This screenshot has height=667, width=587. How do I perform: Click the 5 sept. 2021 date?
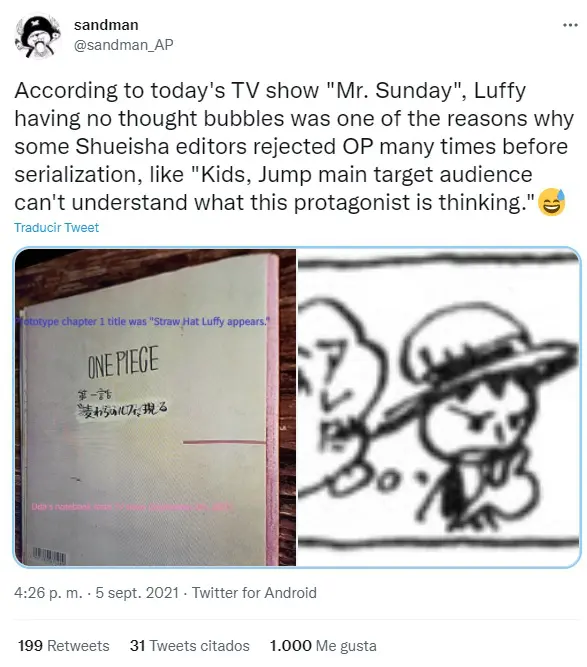(137, 593)
